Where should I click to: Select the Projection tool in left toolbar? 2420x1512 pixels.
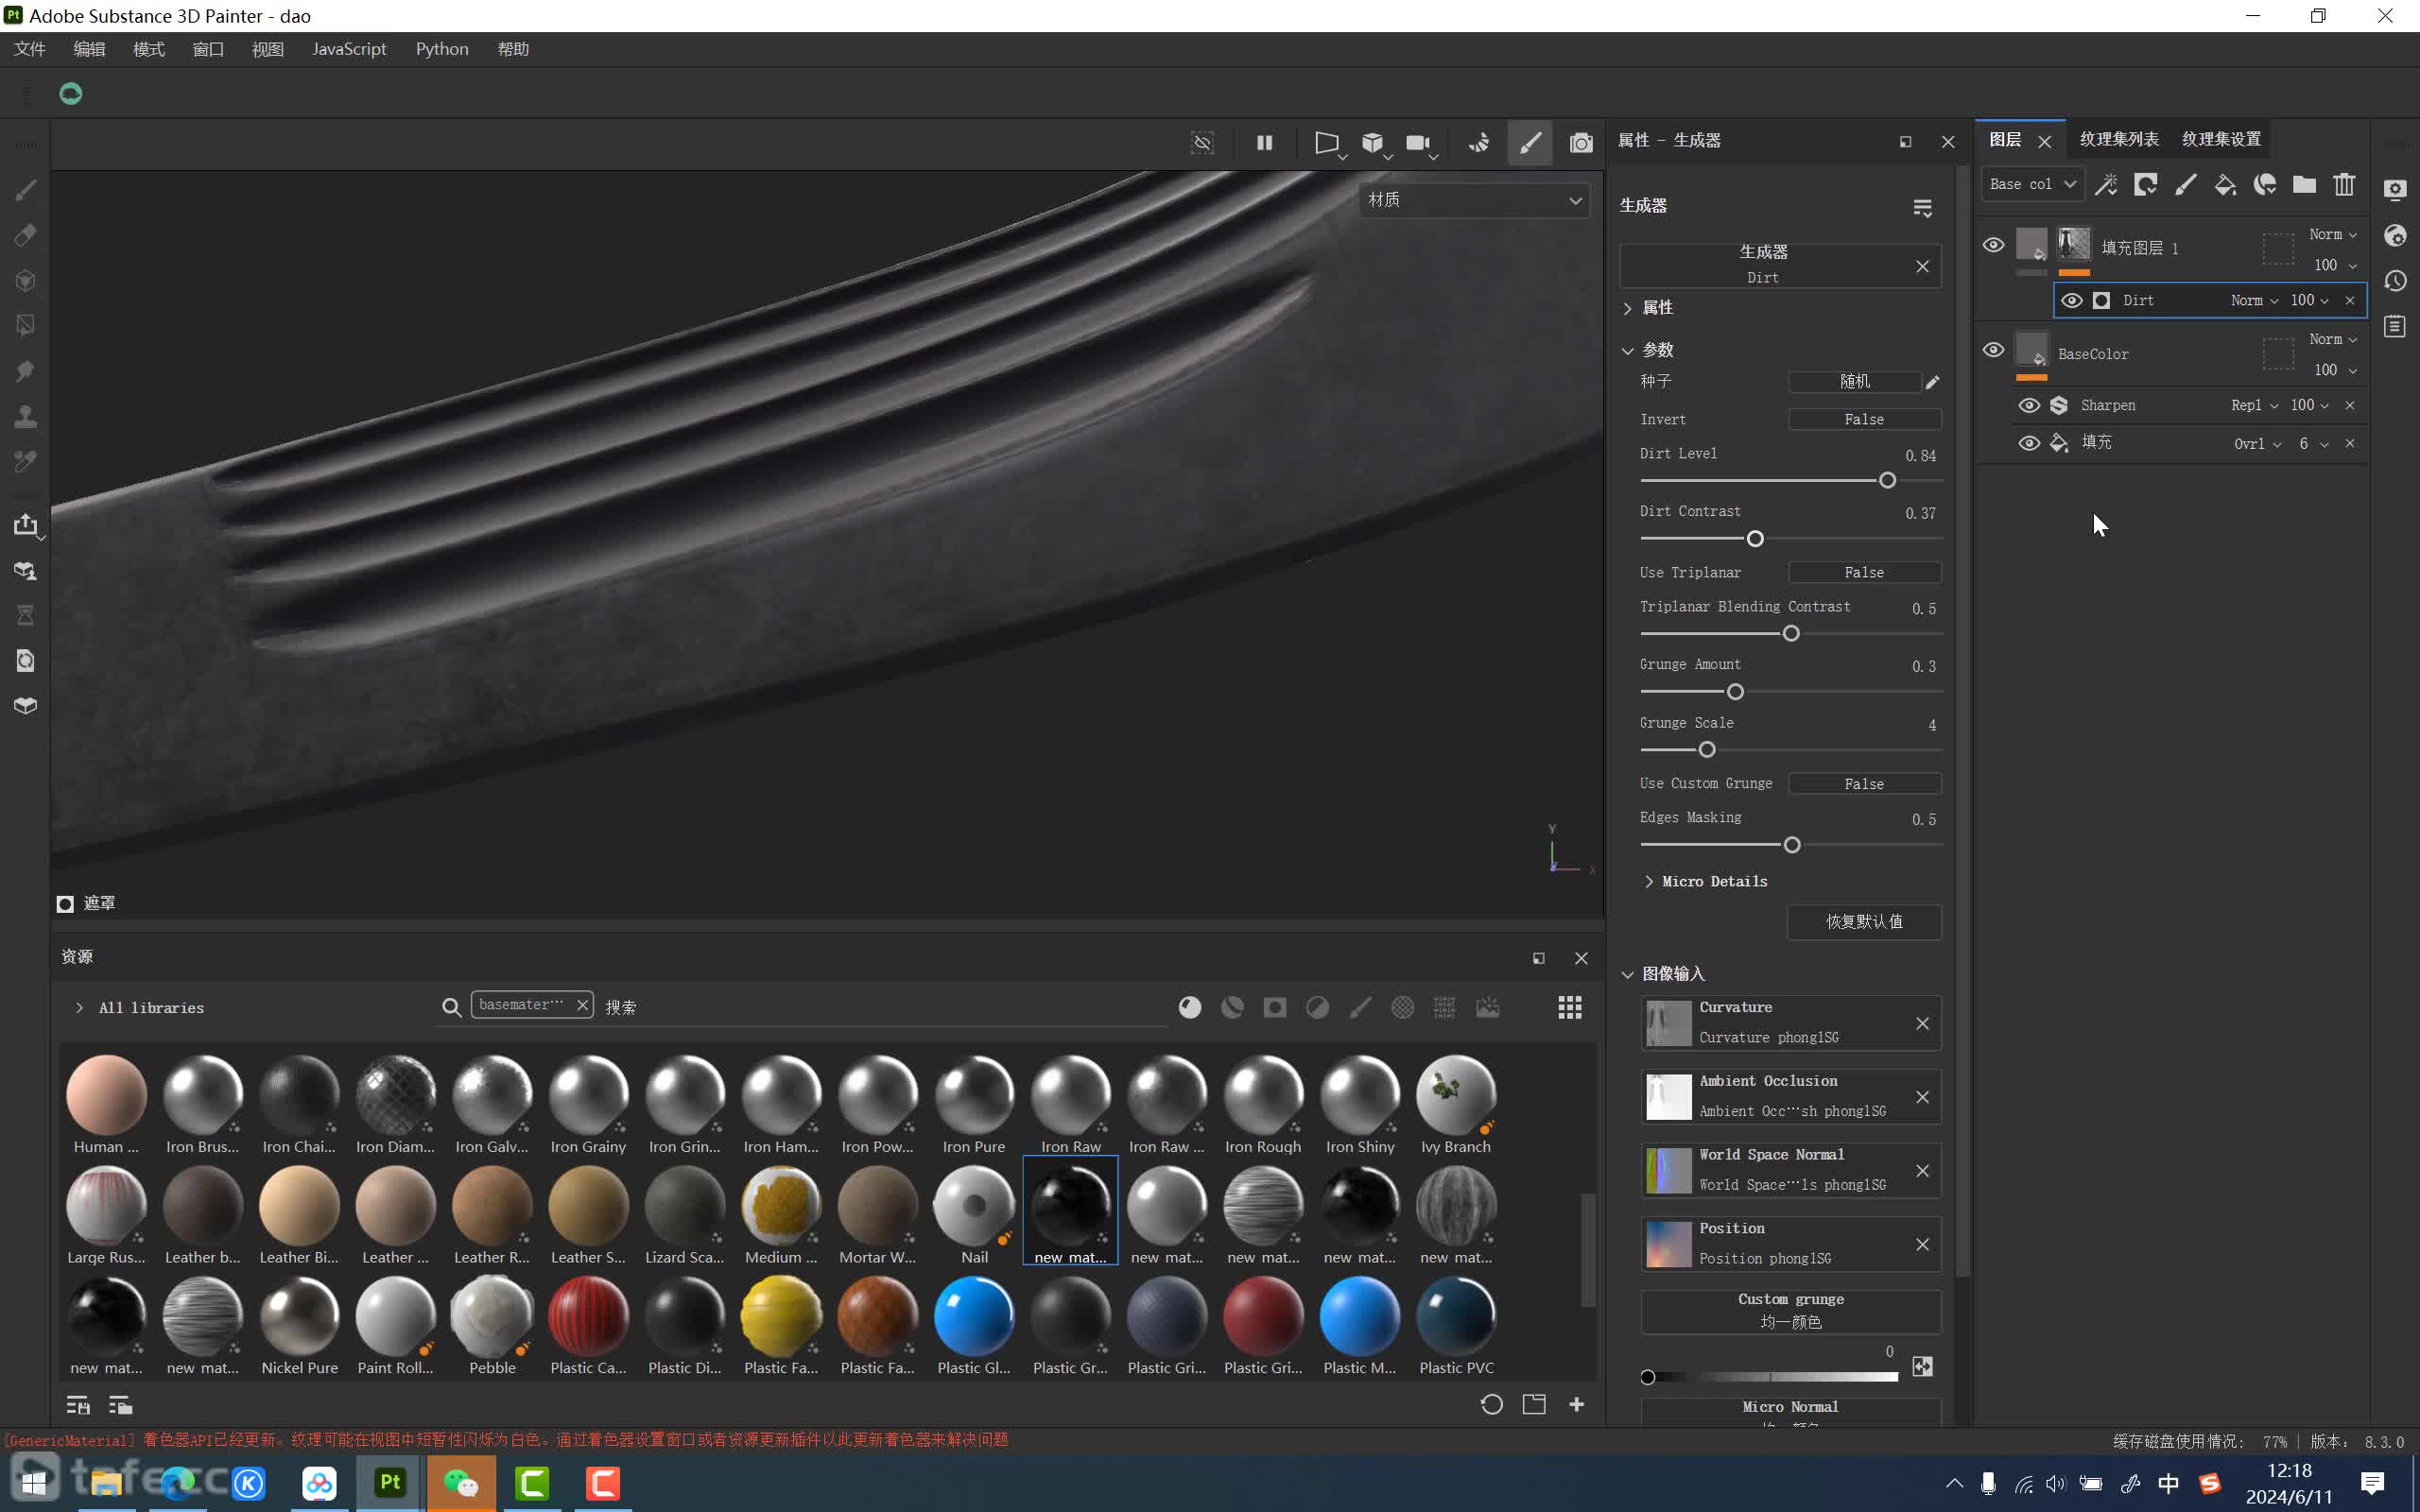[x=26, y=281]
